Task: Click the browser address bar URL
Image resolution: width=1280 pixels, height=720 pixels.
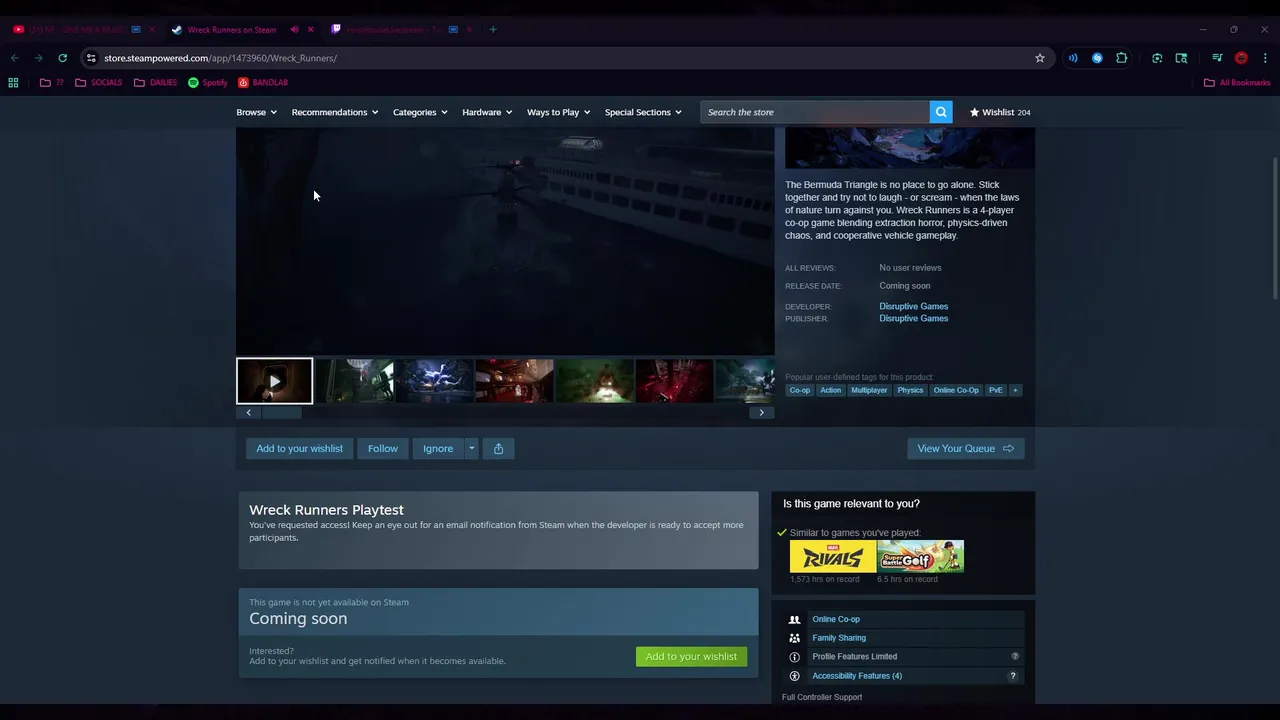Action: [220, 58]
